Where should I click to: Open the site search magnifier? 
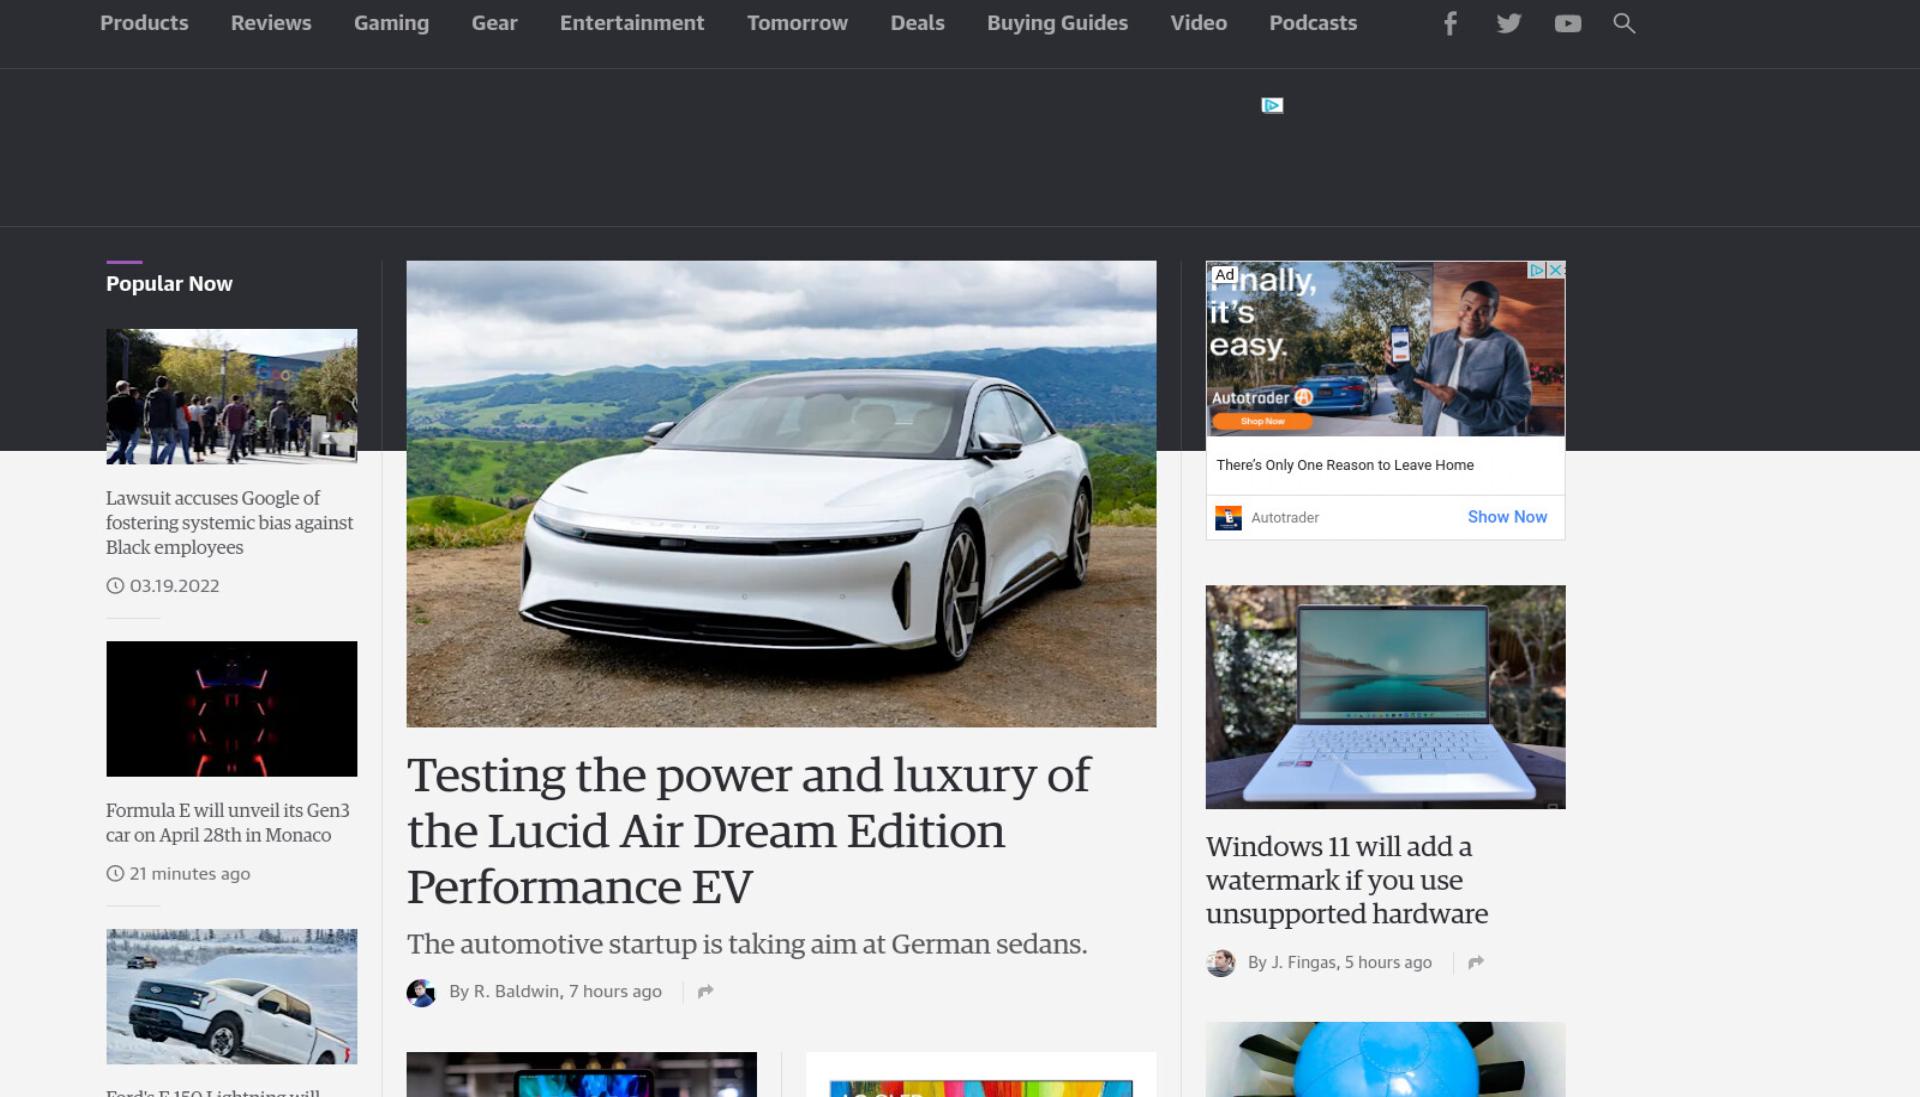coord(1624,23)
